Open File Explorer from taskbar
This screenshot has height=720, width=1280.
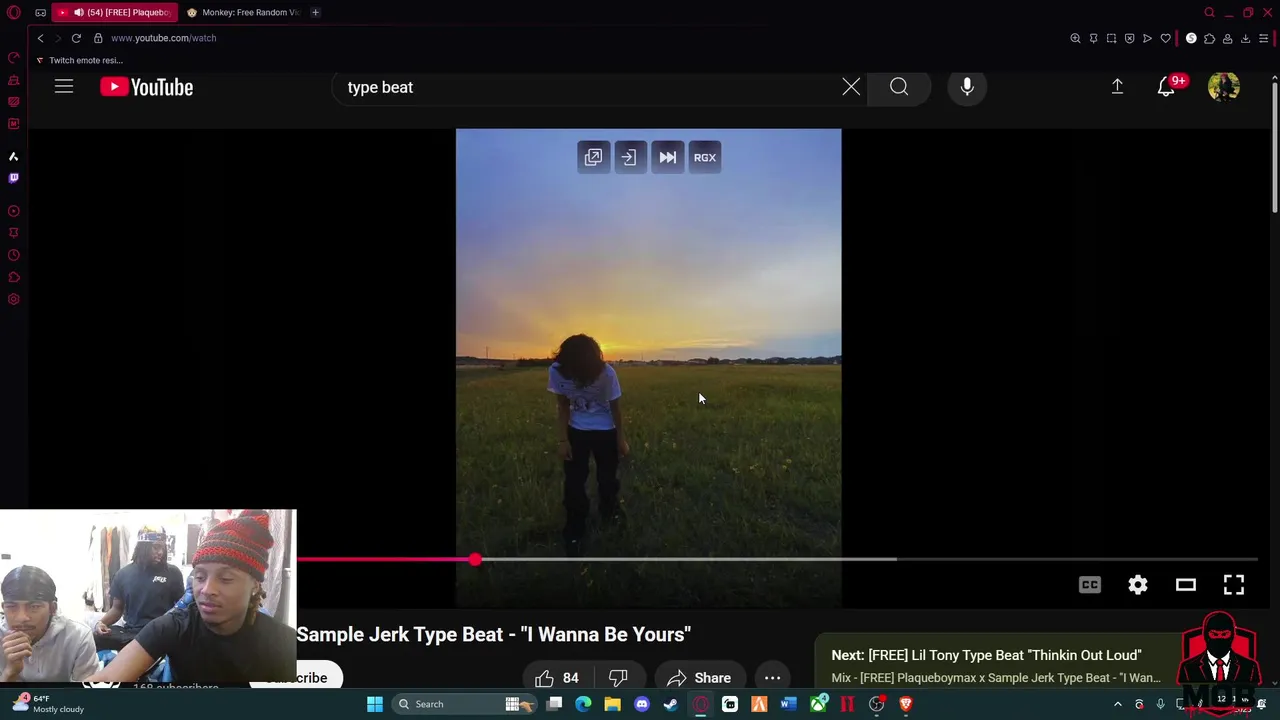(x=612, y=704)
